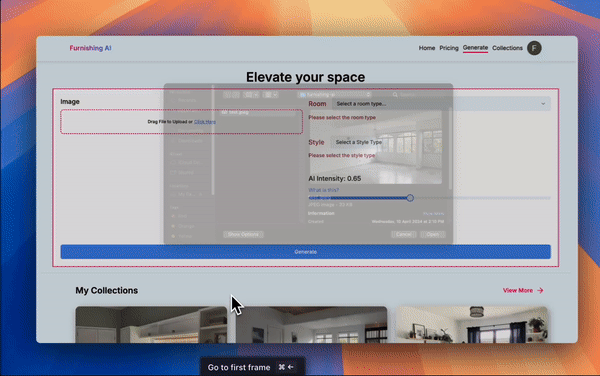Open the Room type dropdown
Viewport: 600px width, 376px height.
click(x=441, y=104)
